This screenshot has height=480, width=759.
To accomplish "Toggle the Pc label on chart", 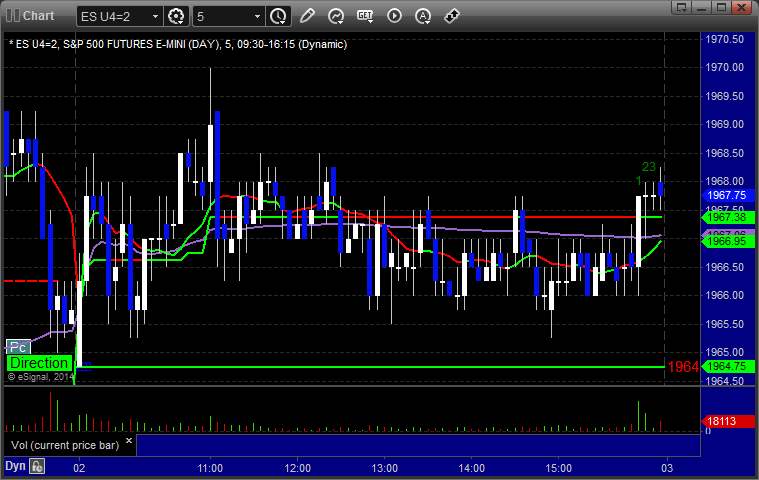I will pos(18,347).
